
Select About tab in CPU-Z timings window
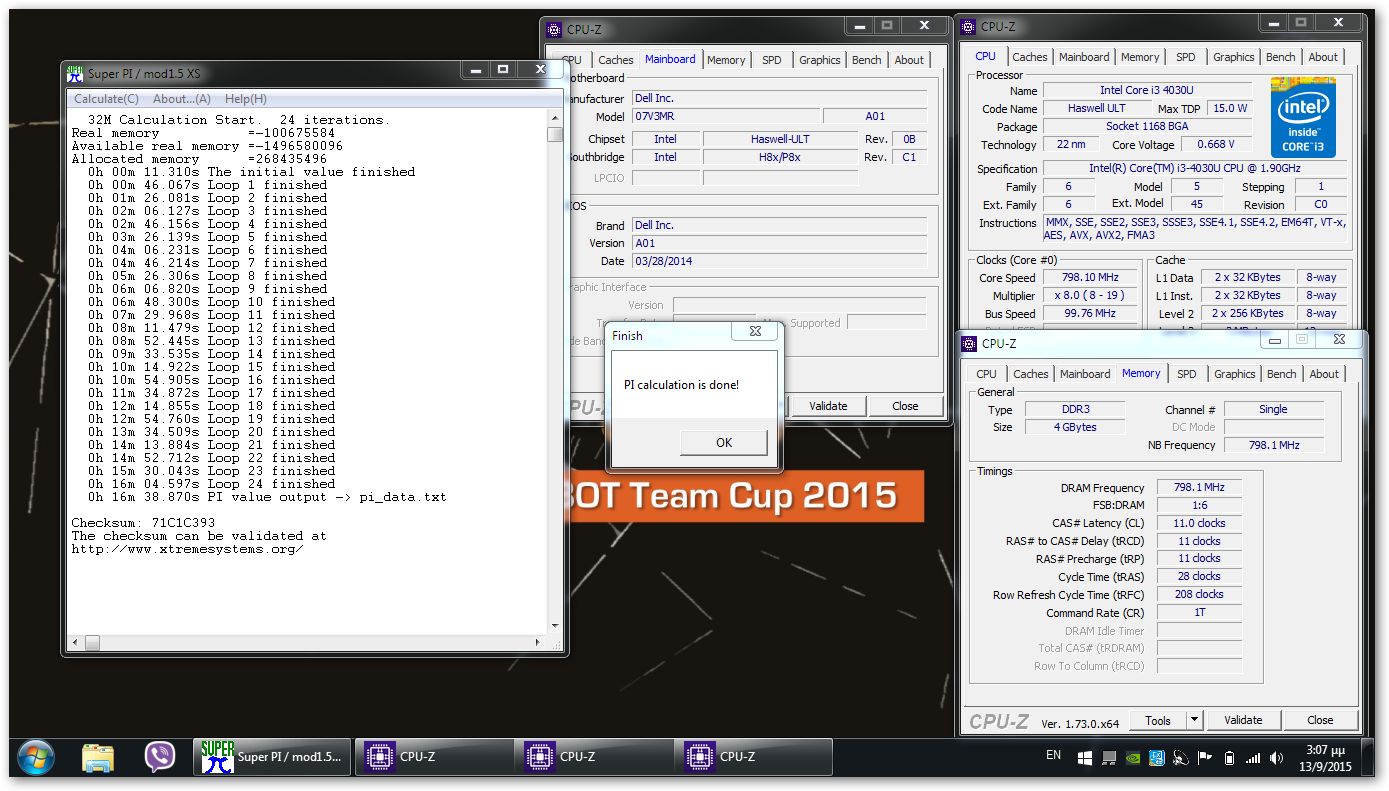[1324, 374]
